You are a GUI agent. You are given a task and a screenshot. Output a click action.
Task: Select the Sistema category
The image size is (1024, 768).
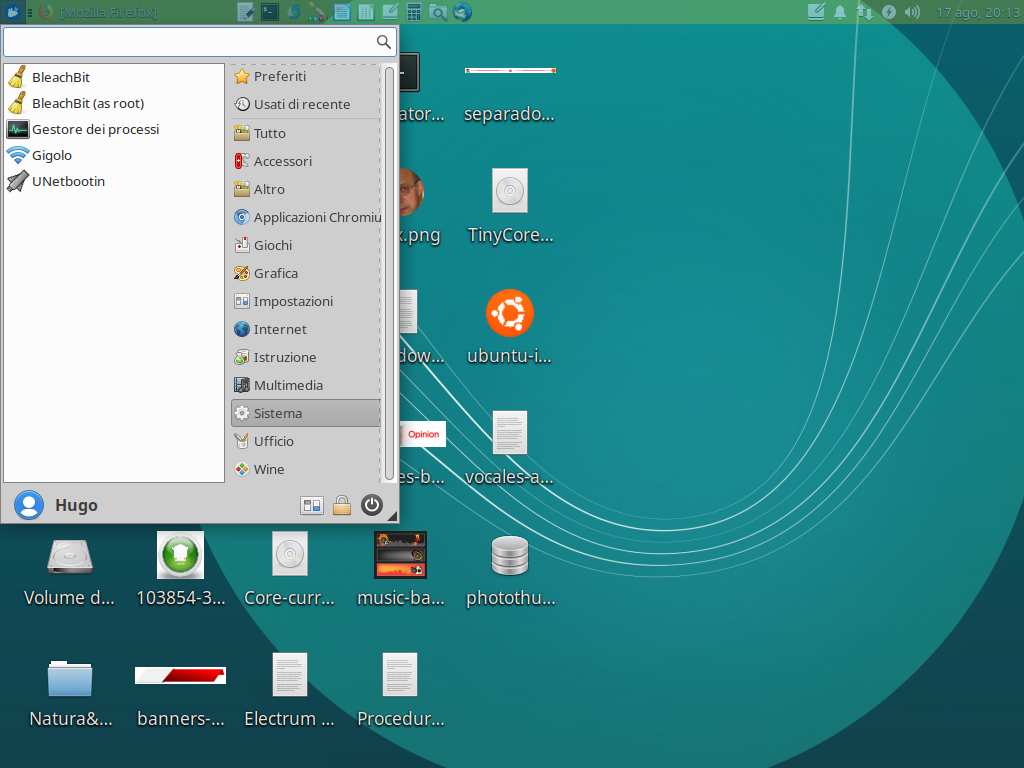306,413
